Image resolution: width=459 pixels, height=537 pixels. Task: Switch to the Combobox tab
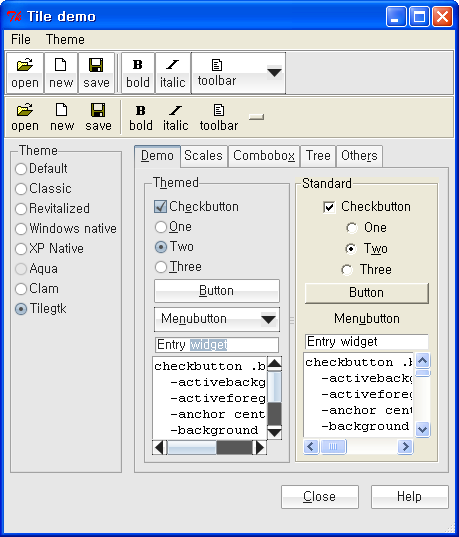click(x=264, y=156)
